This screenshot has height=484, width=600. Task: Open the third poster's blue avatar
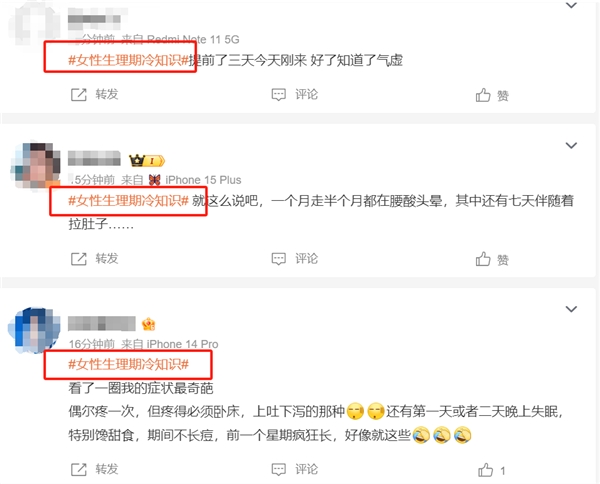pos(34,330)
